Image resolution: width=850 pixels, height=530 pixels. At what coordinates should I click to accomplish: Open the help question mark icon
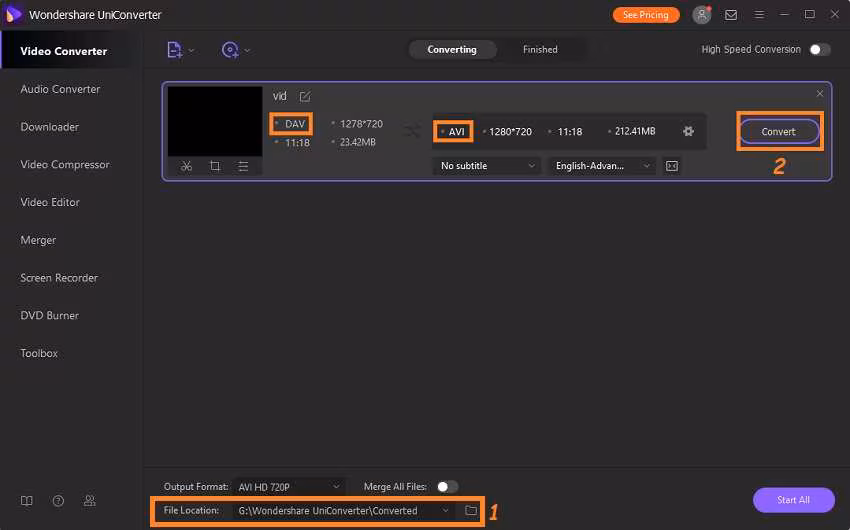pos(58,501)
